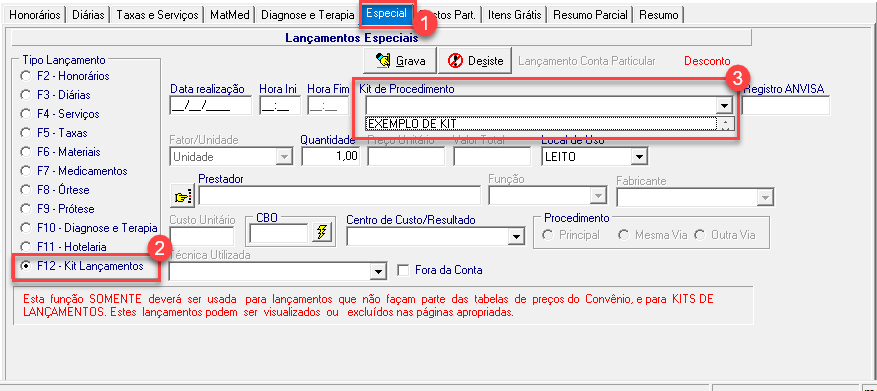This screenshot has height=391, width=877.
Task: Click the kit list scroll spinner
Action: tap(725, 124)
